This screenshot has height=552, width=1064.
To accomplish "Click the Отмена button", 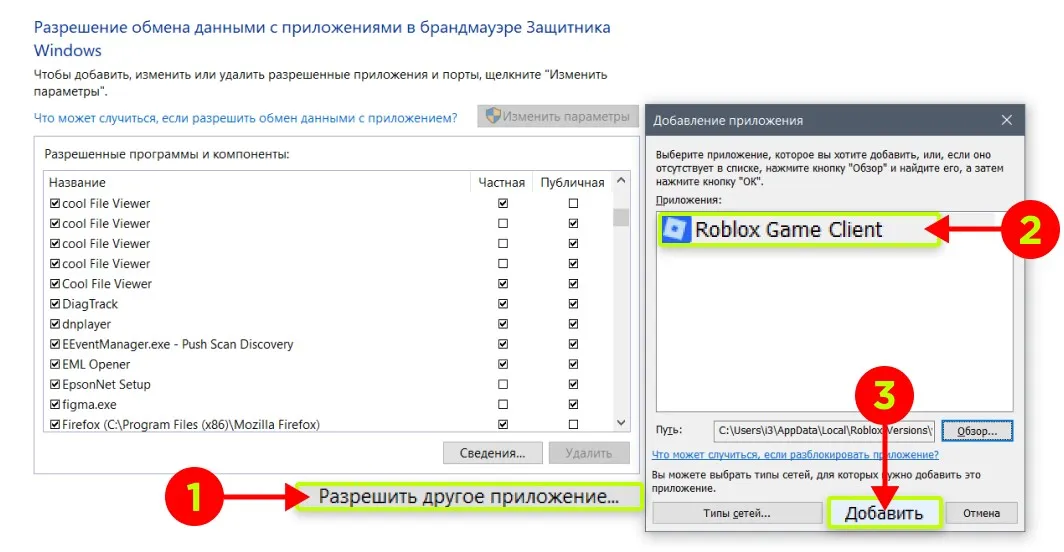I will coord(981,513).
